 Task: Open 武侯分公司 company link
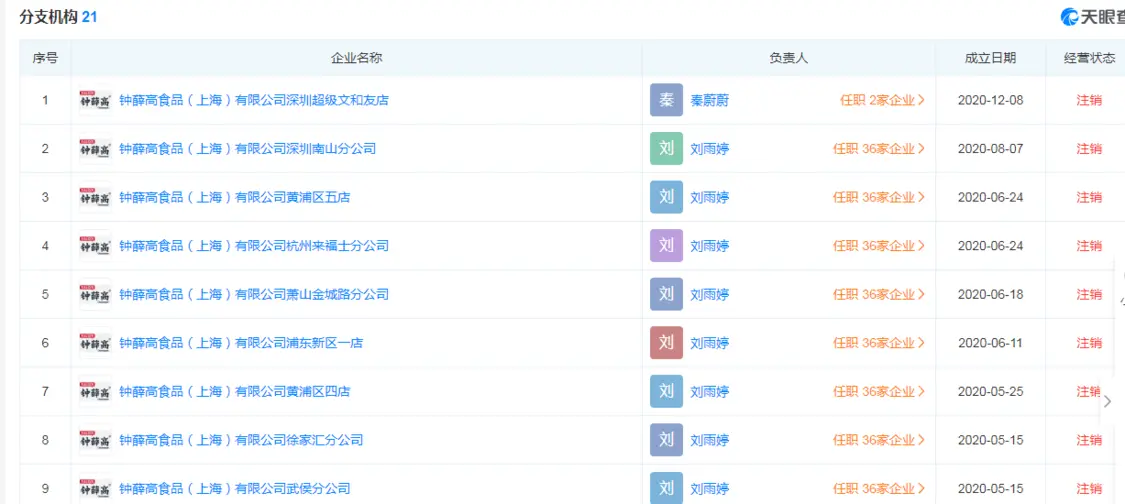click(x=234, y=488)
